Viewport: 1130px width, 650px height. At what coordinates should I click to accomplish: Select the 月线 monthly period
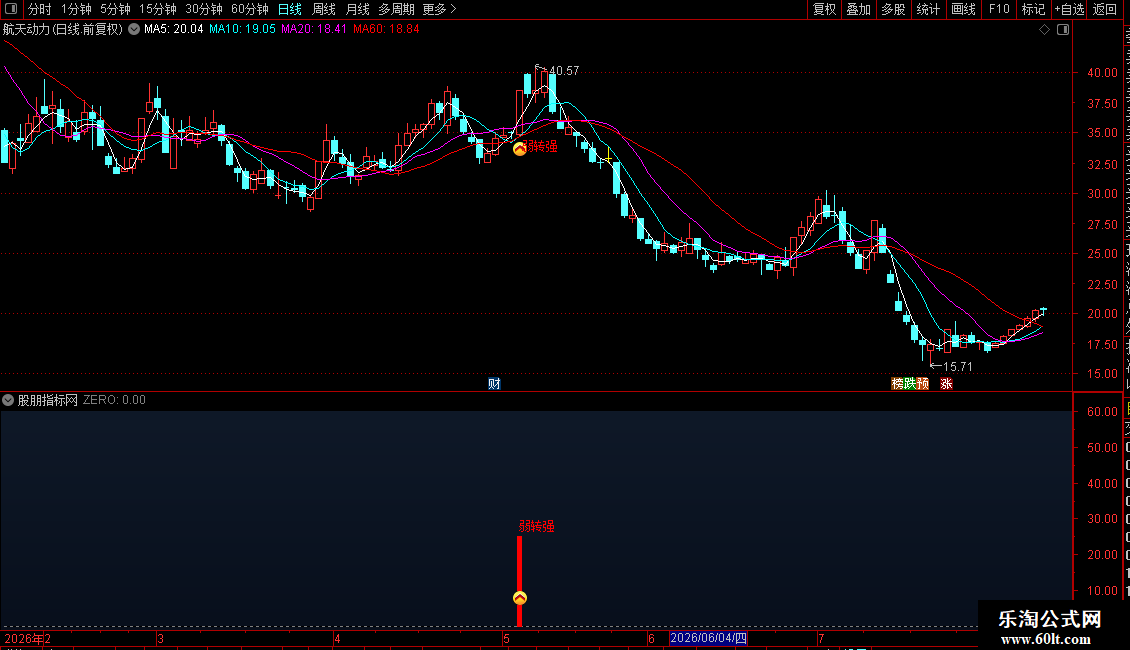click(357, 9)
